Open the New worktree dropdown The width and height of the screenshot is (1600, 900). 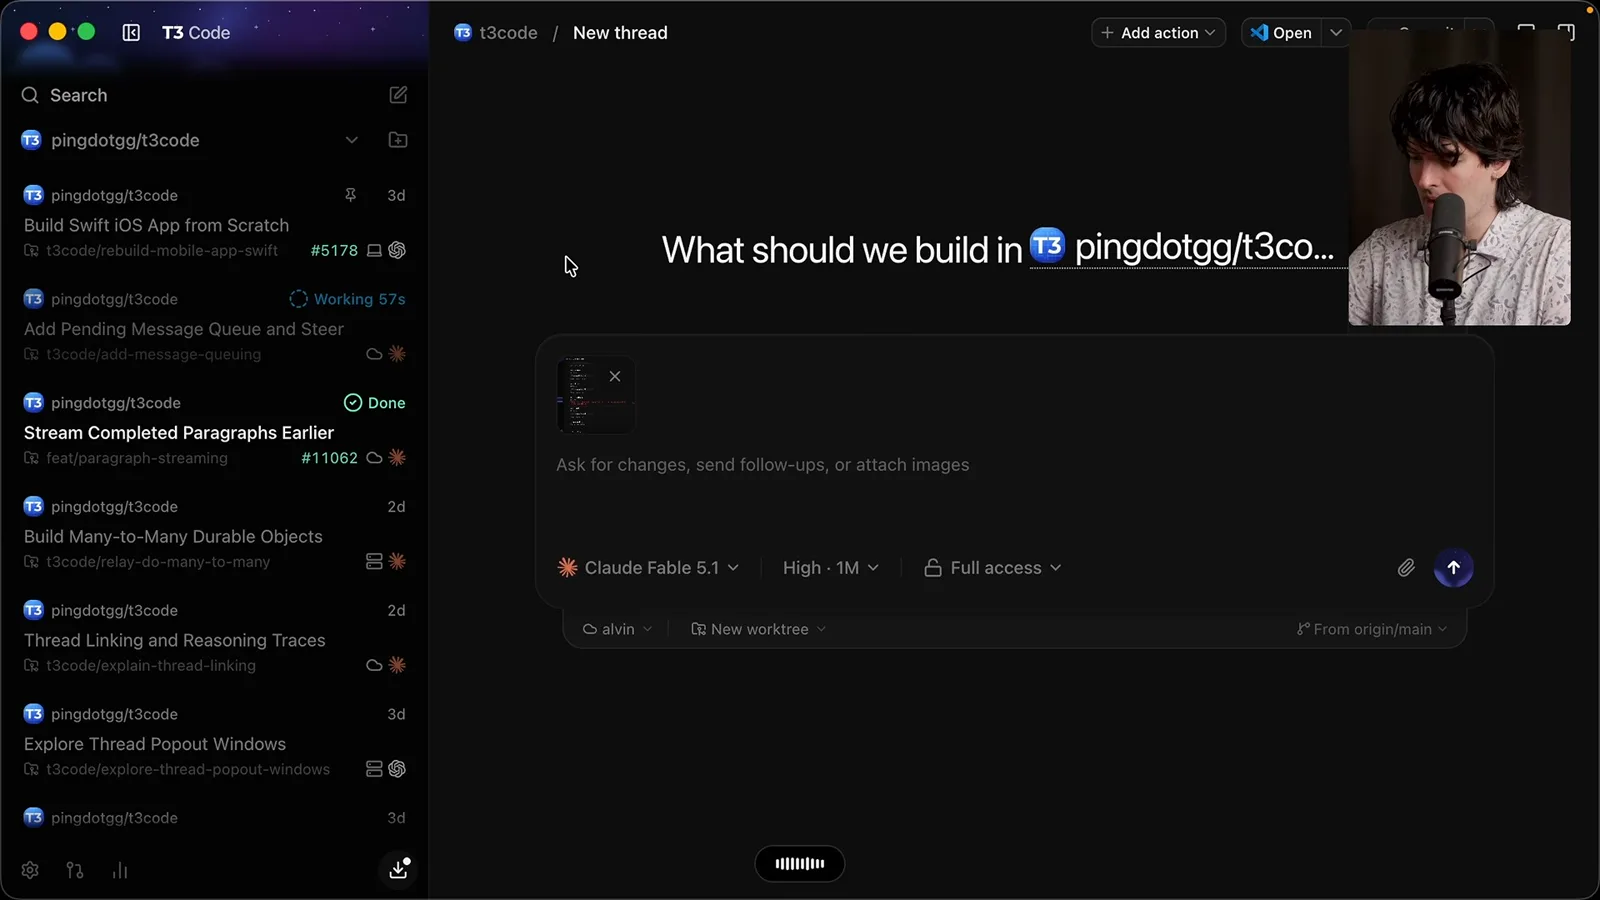coord(759,629)
